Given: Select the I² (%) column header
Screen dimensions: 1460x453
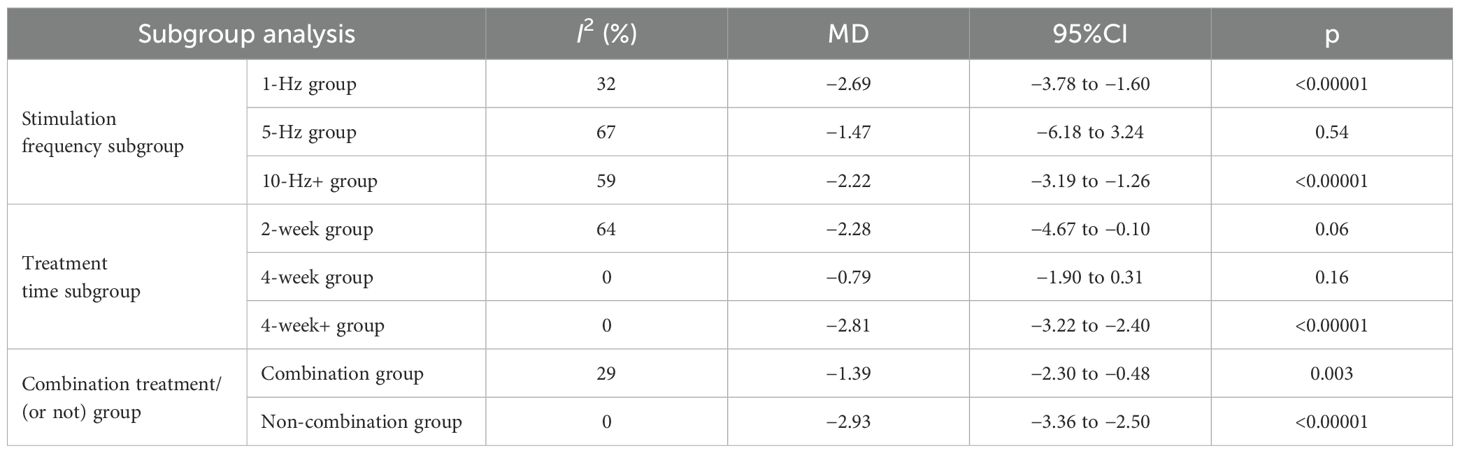Looking at the screenshot, I should click(x=607, y=32).
